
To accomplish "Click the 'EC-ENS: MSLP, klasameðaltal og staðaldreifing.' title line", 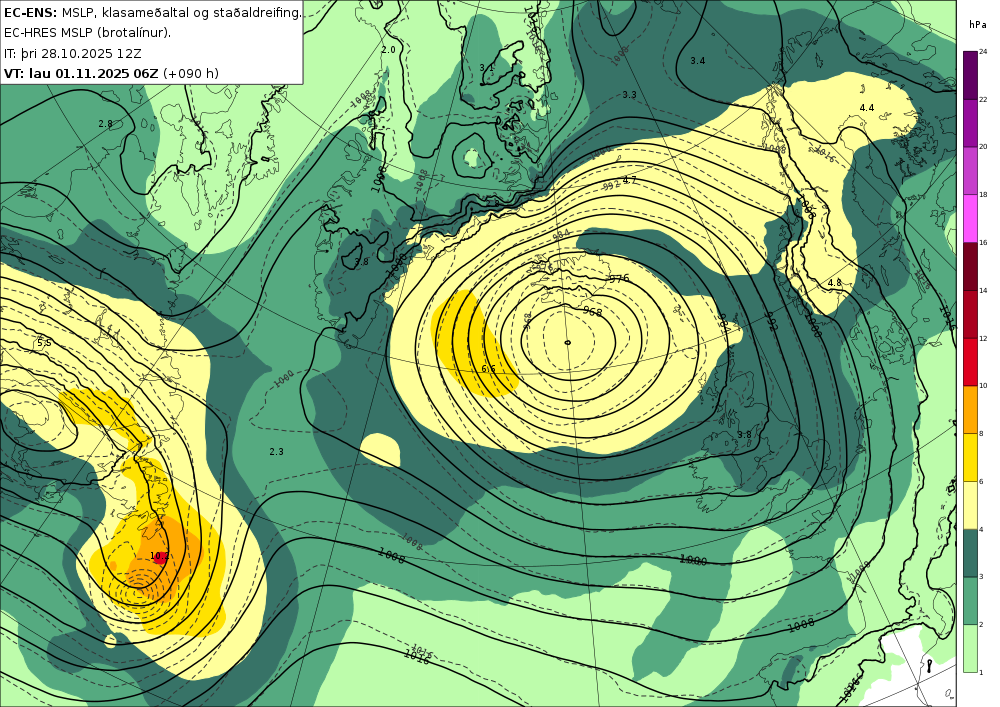I will pyautogui.click(x=152, y=12).
